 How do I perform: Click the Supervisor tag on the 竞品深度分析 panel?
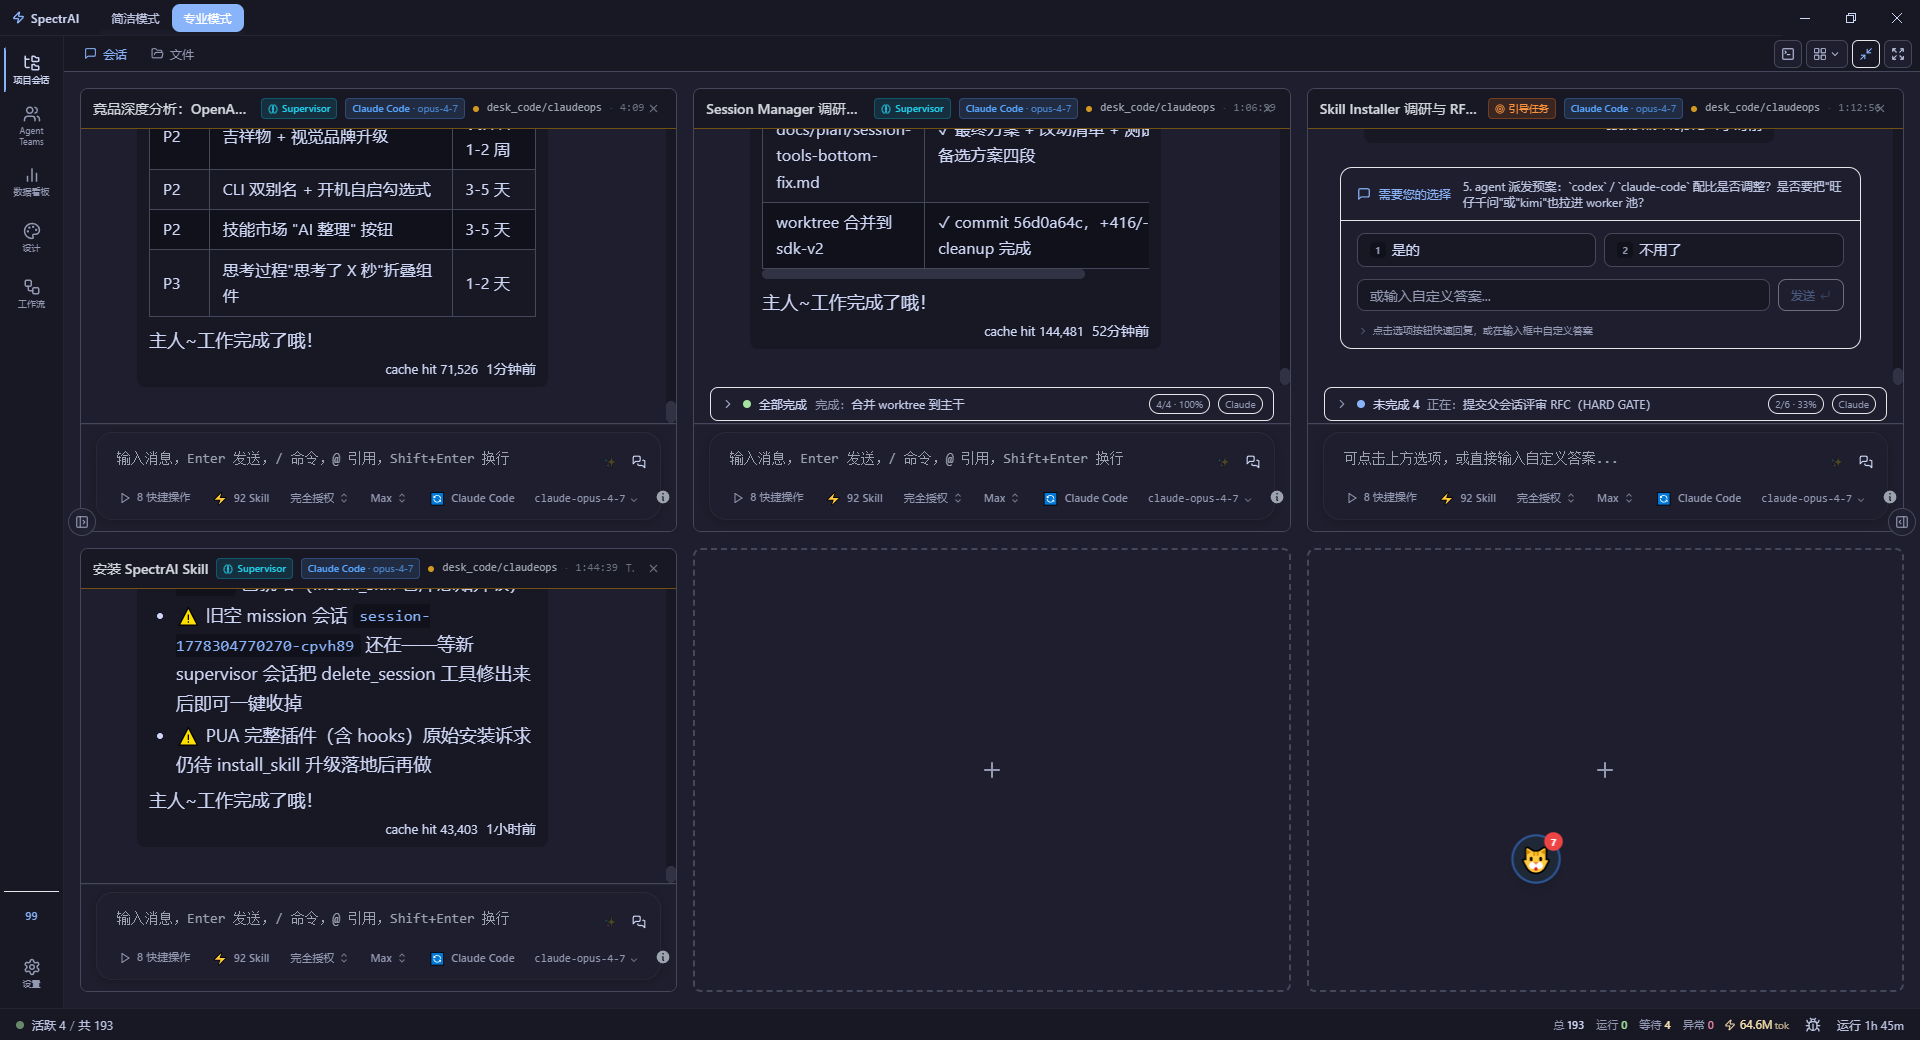click(x=299, y=108)
